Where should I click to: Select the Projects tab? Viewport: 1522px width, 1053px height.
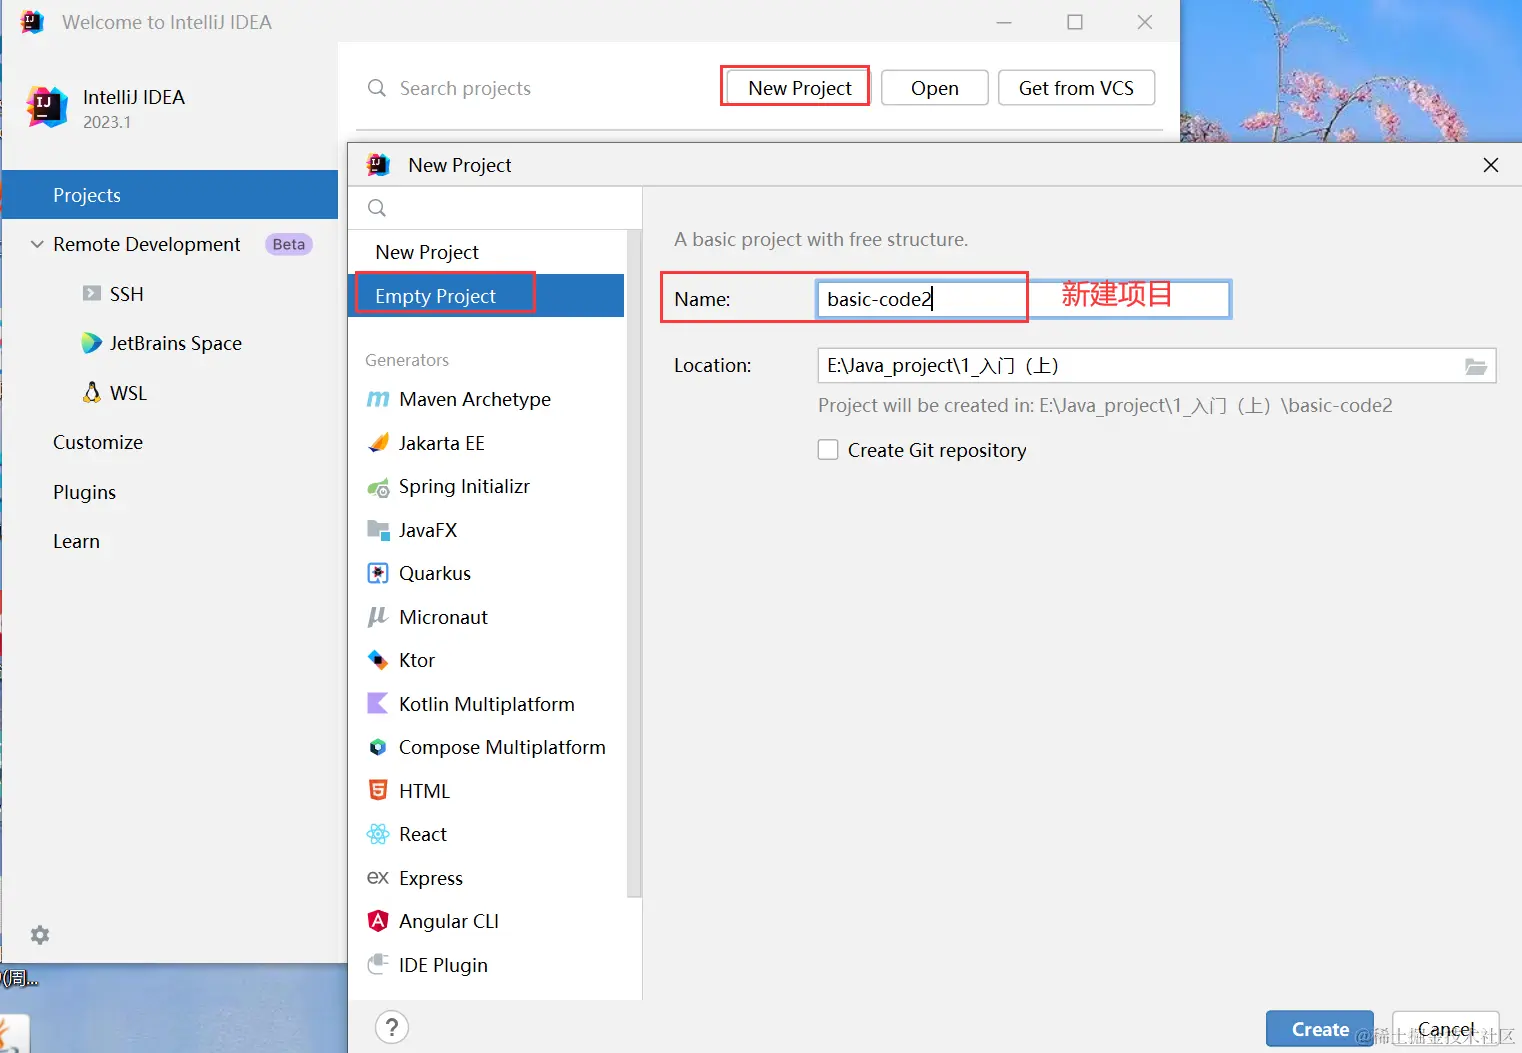tap(170, 195)
